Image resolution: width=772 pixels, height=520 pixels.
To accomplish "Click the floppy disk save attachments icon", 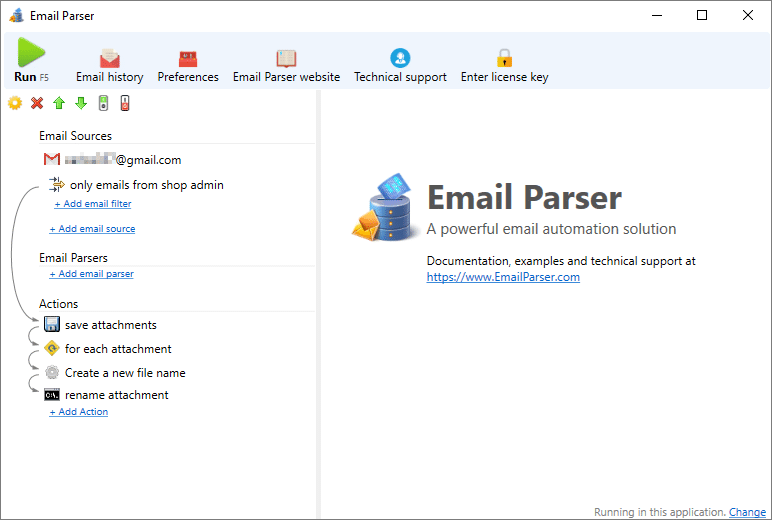I will pyautogui.click(x=52, y=324).
